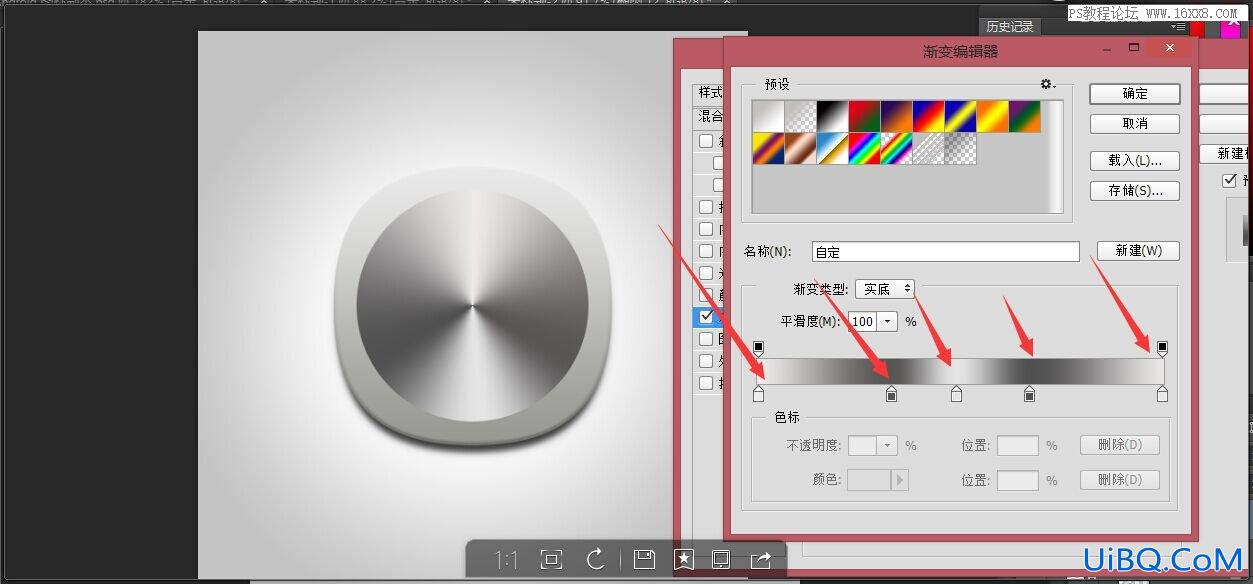Click the 存储(S)... button

1135,190
